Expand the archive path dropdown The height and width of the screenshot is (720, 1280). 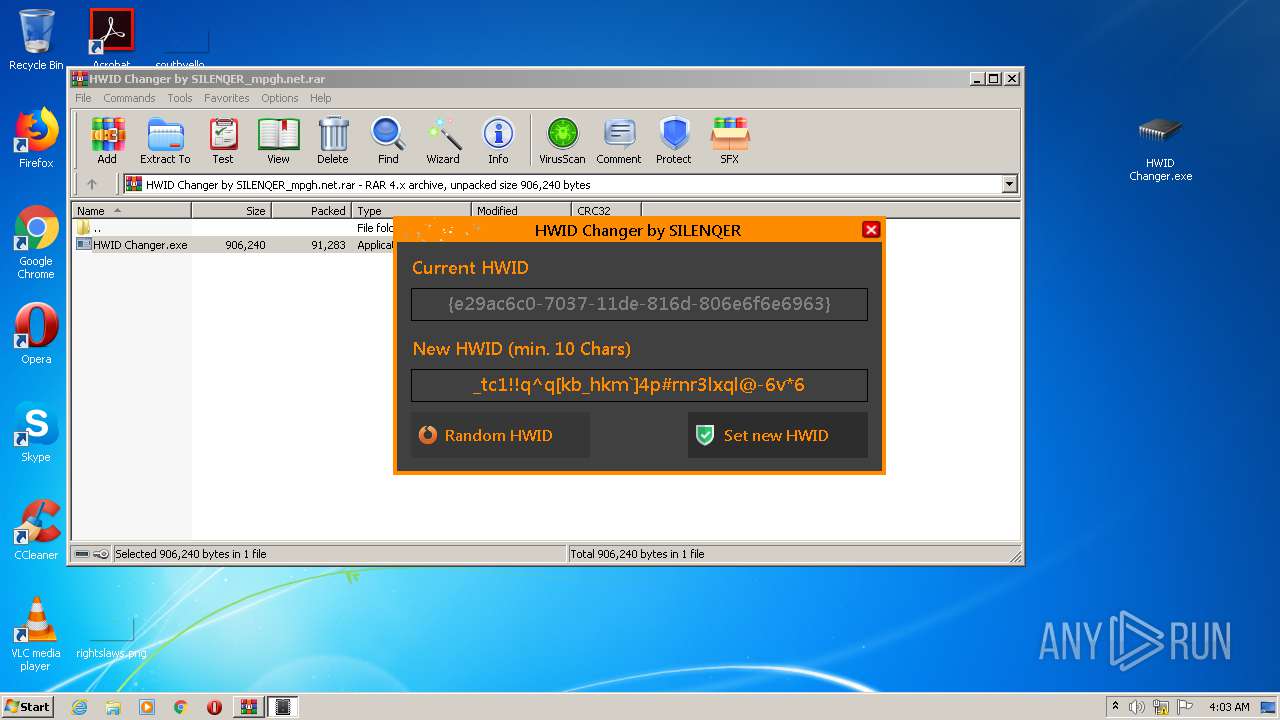tap(1009, 184)
